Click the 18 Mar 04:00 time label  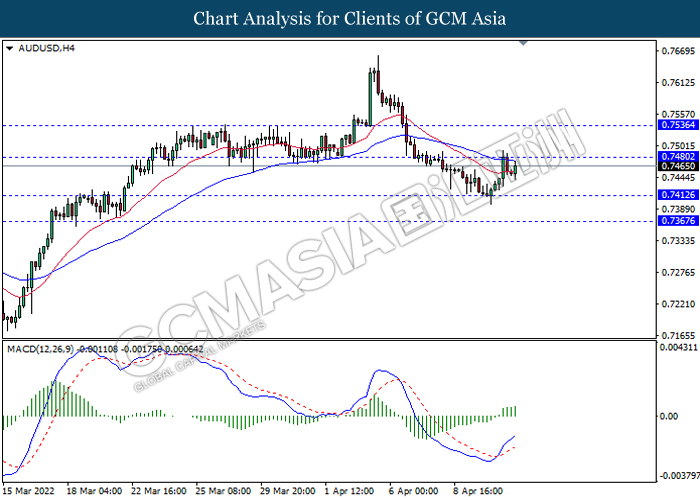coord(94,491)
